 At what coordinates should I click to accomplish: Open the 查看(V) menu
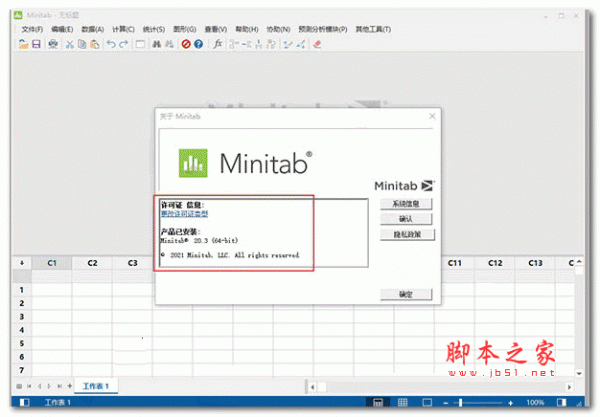coord(216,29)
